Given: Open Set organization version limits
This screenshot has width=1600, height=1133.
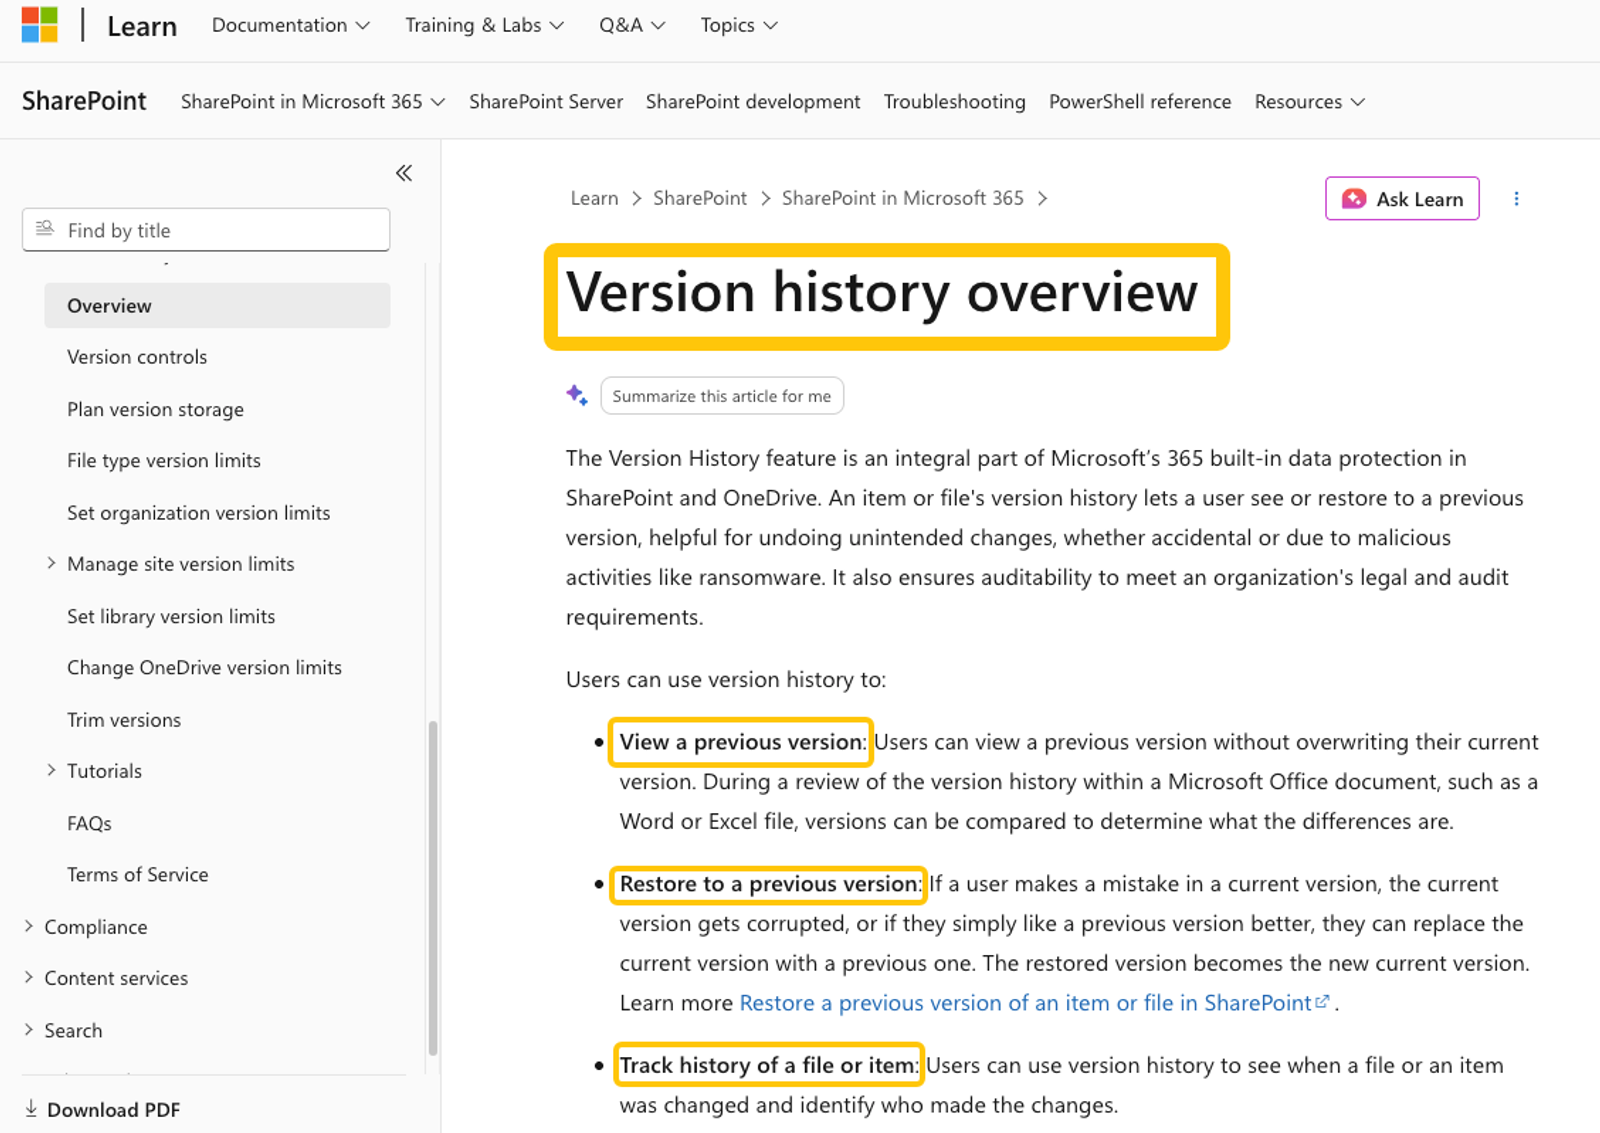Looking at the screenshot, I should [x=198, y=512].
